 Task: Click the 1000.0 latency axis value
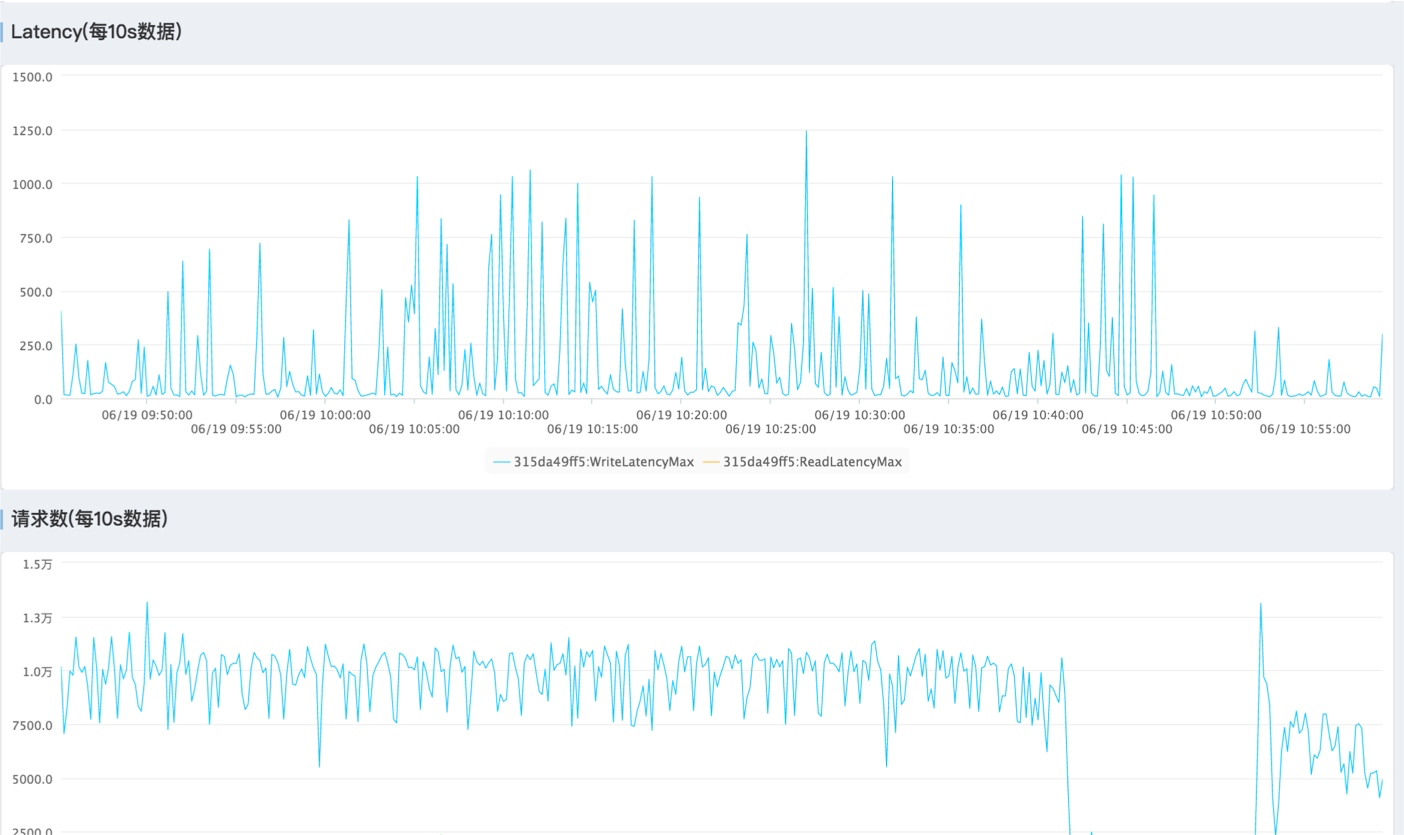click(x=33, y=184)
